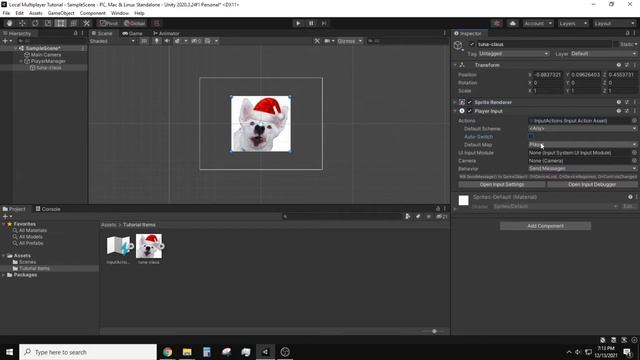Toggle Global handle rotation button
The height and width of the screenshot is (360, 640).
tap(135, 23)
